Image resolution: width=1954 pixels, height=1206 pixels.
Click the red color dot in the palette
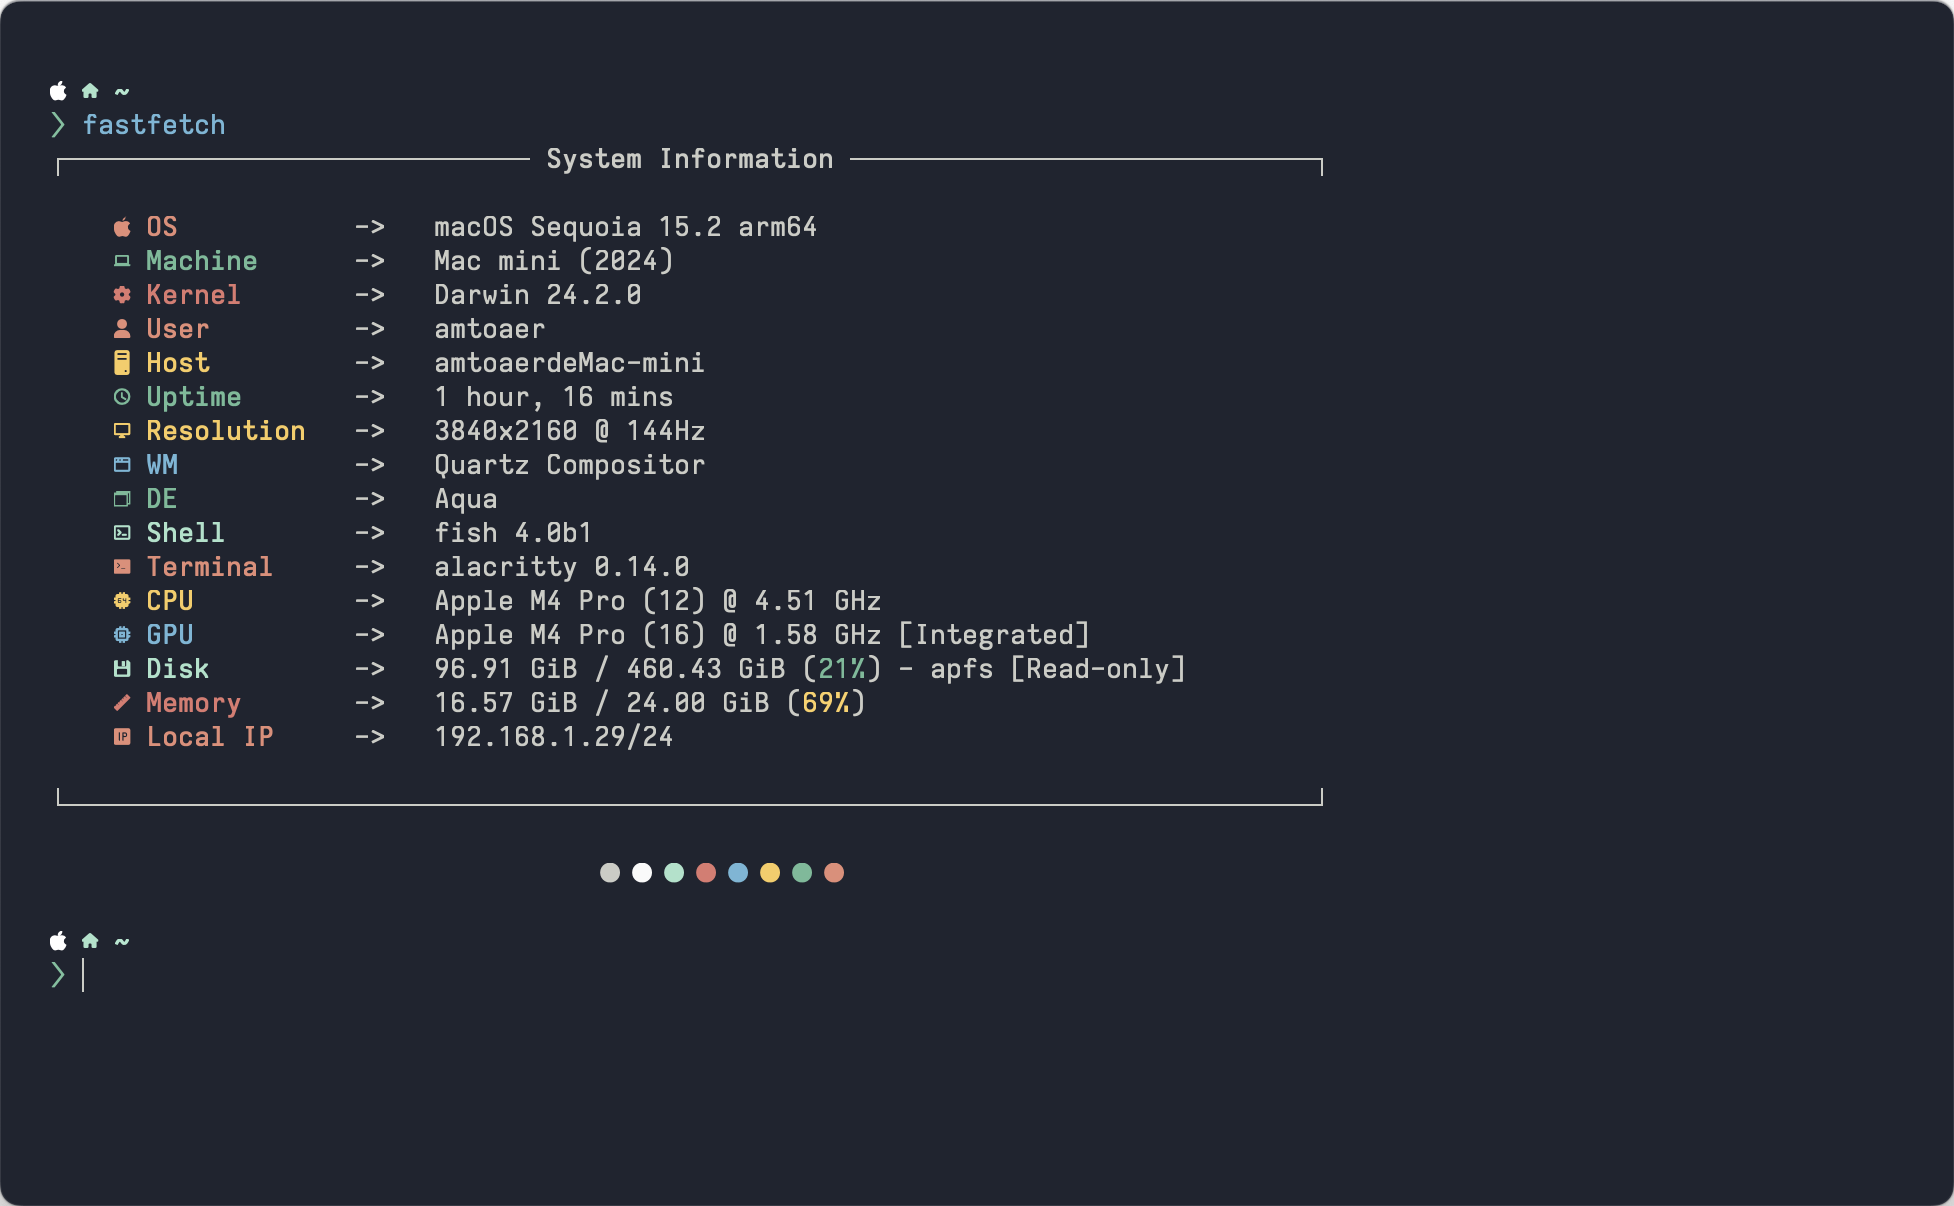click(x=706, y=873)
